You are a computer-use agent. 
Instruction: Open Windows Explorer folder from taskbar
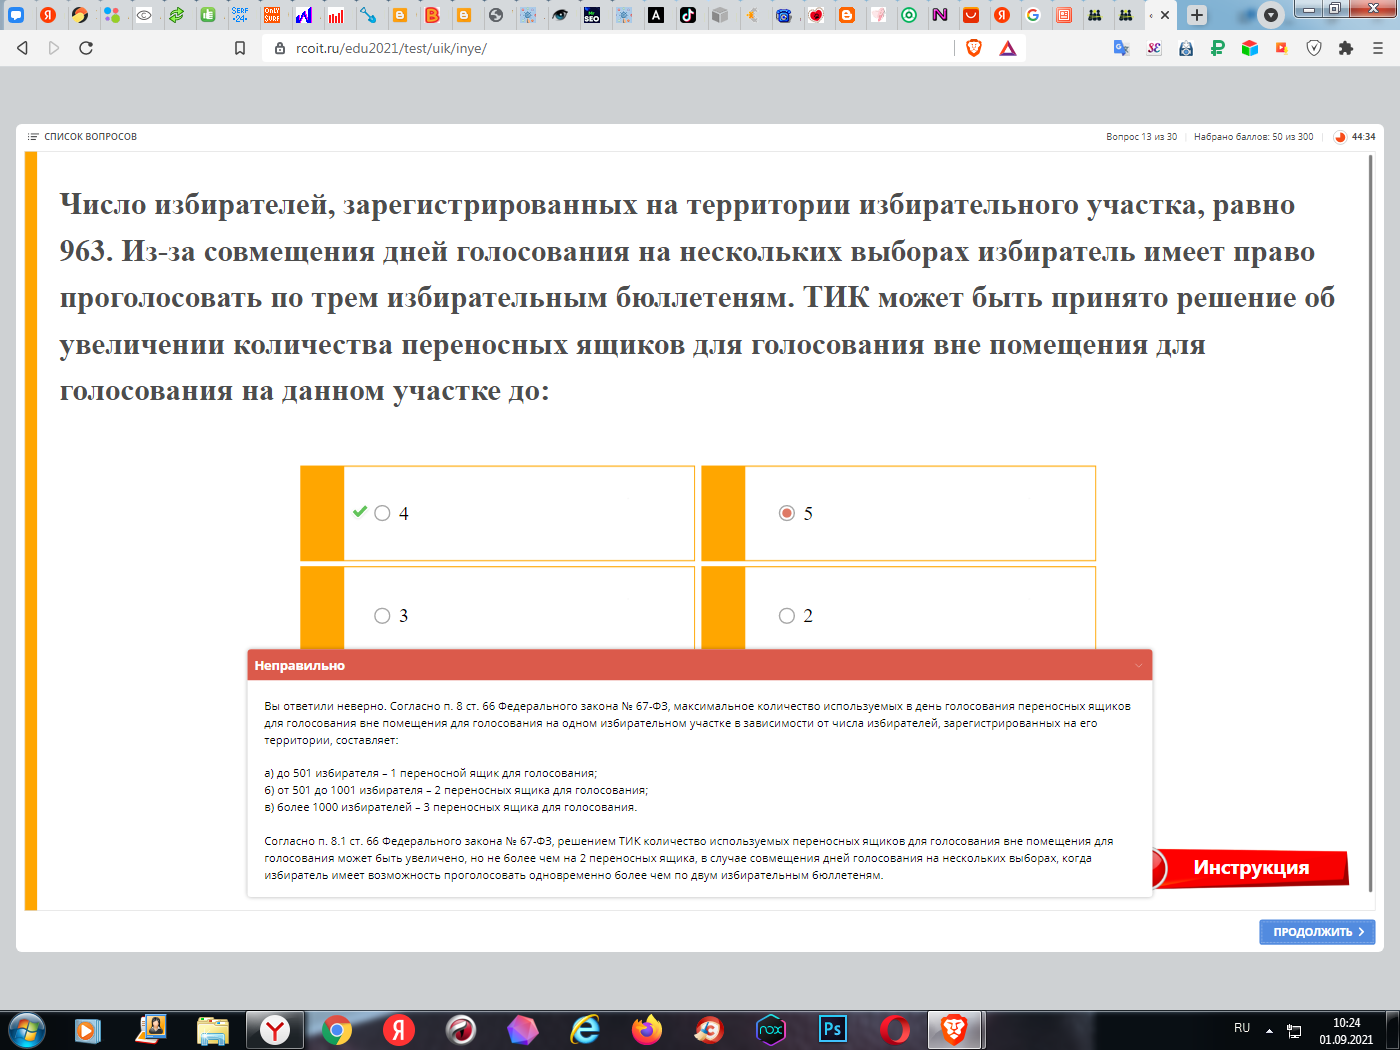coord(213,1029)
